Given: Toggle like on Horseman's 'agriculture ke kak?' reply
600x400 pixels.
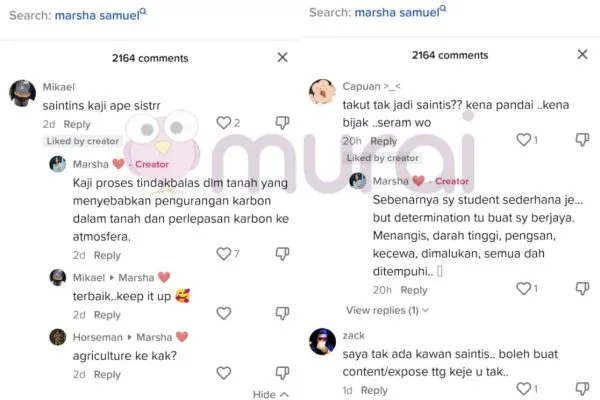Looking at the screenshot, I should pos(223,373).
